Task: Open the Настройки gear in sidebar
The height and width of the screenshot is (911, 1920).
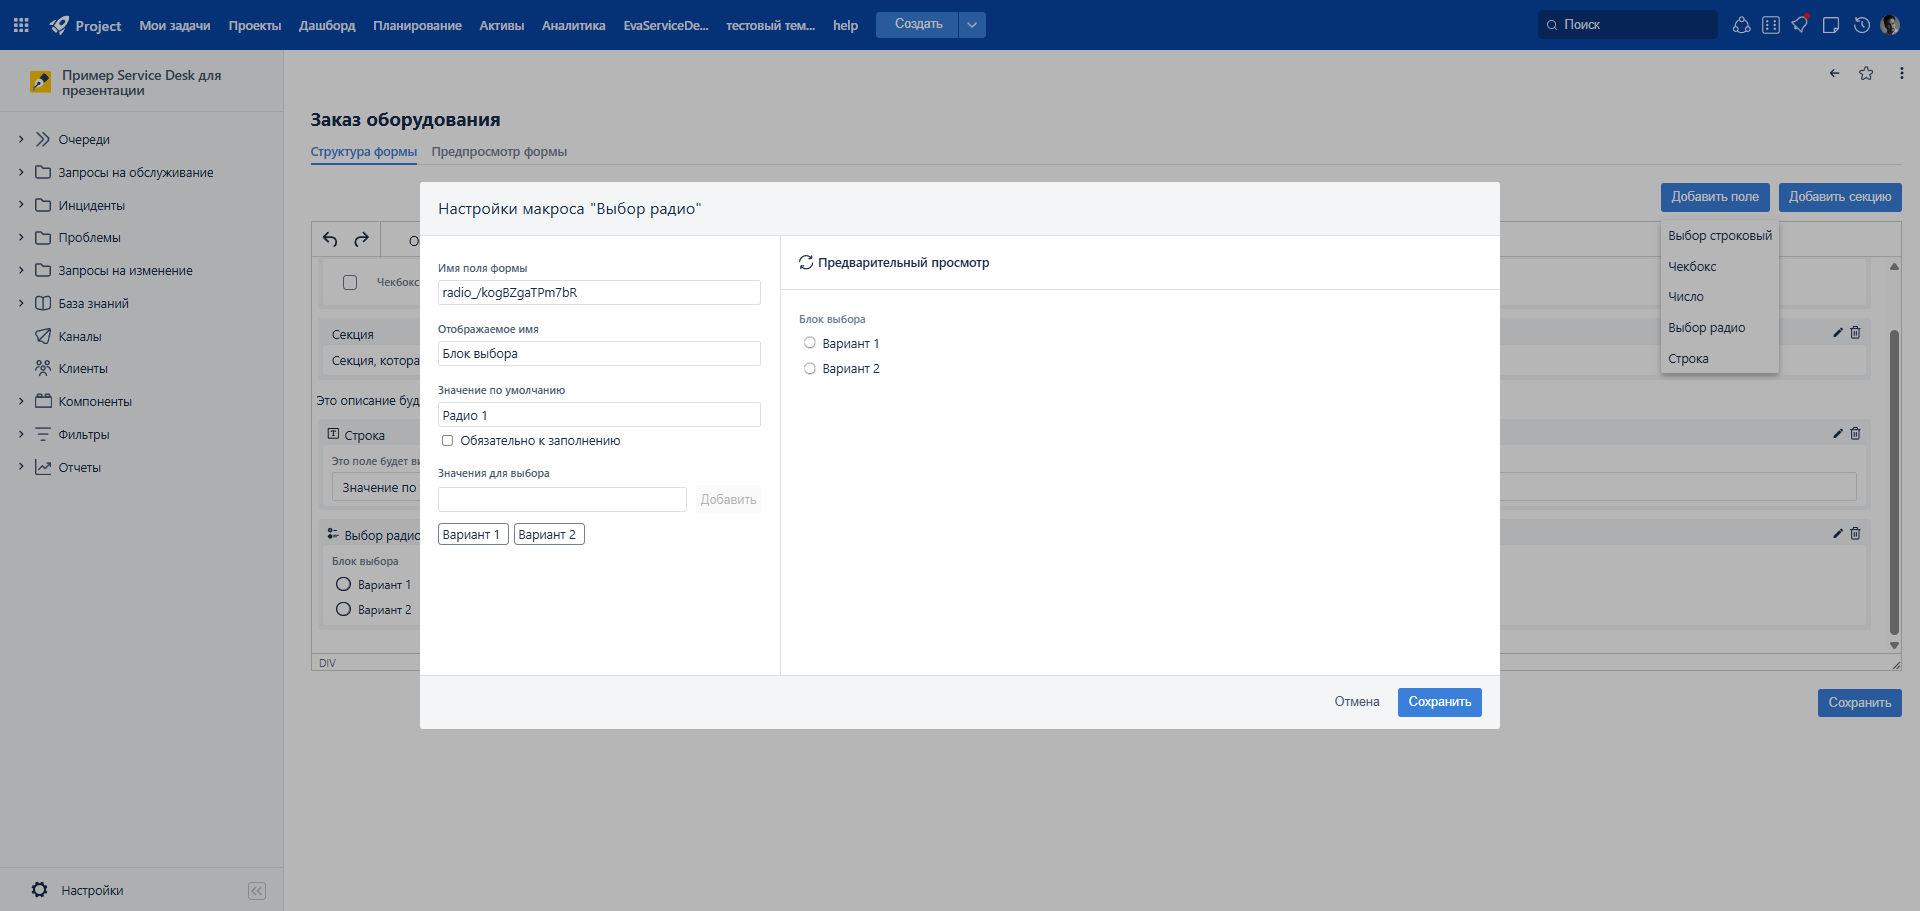Action: click(40, 890)
